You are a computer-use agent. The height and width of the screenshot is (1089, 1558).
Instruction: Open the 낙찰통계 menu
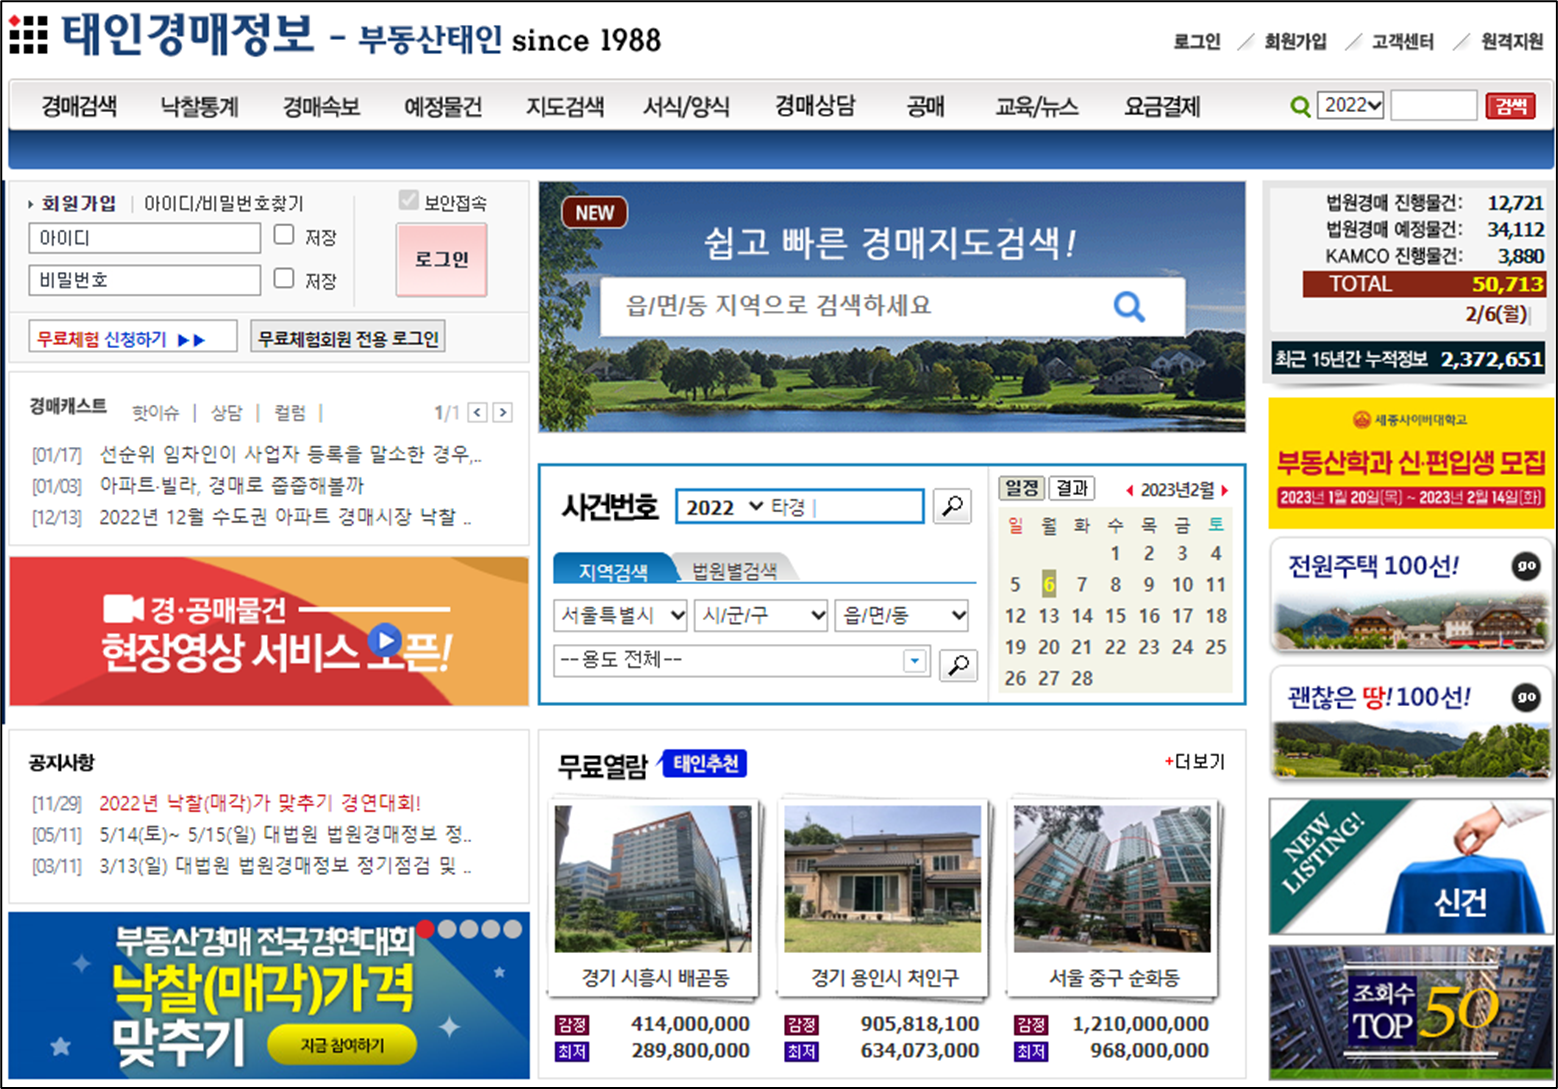[x=200, y=106]
